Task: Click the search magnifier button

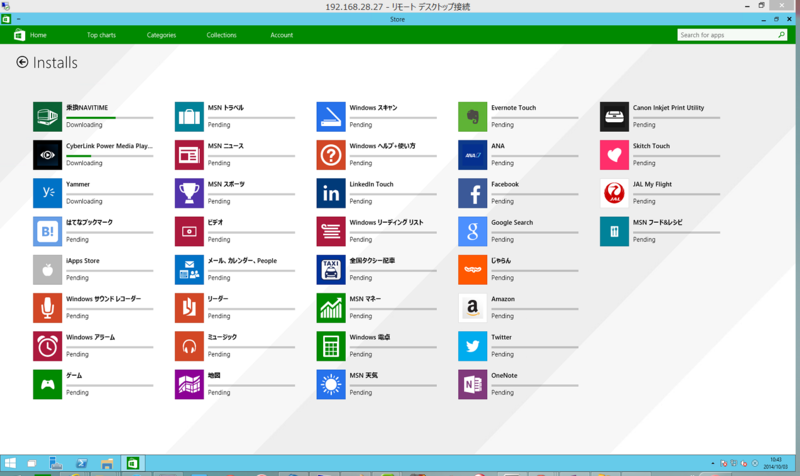Action: pos(781,35)
